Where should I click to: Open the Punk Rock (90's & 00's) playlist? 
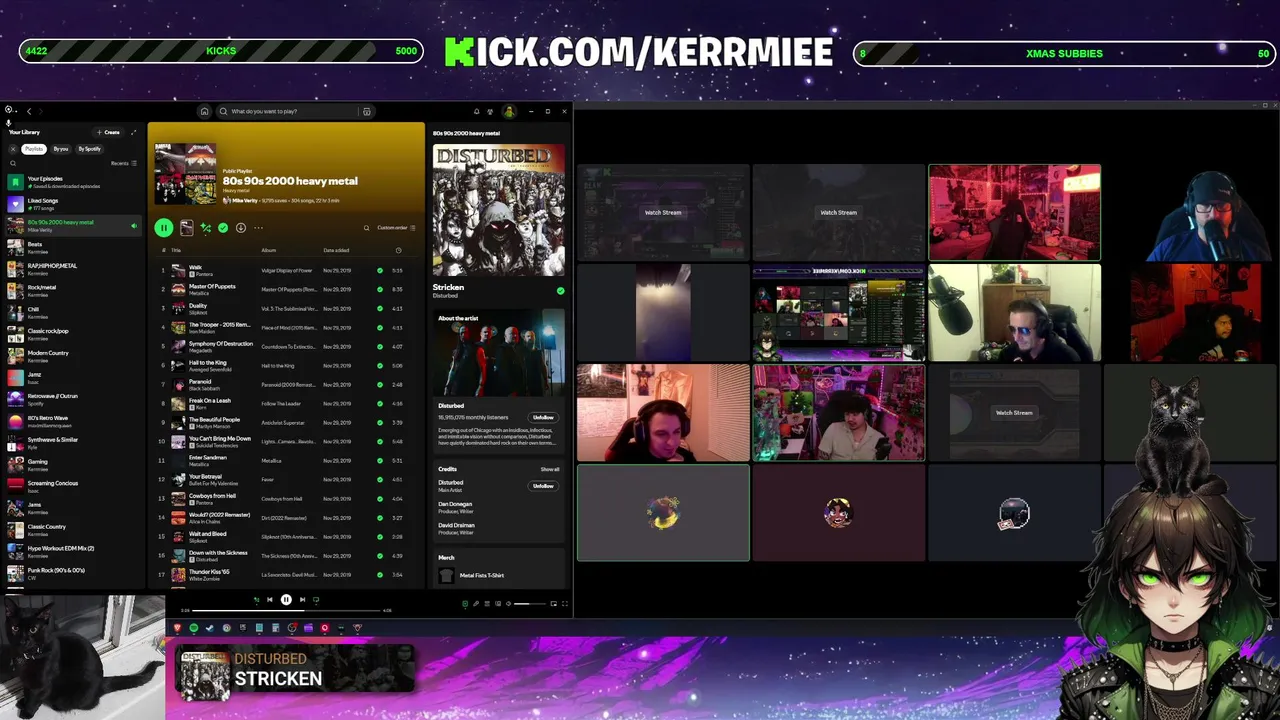(72, 573)
